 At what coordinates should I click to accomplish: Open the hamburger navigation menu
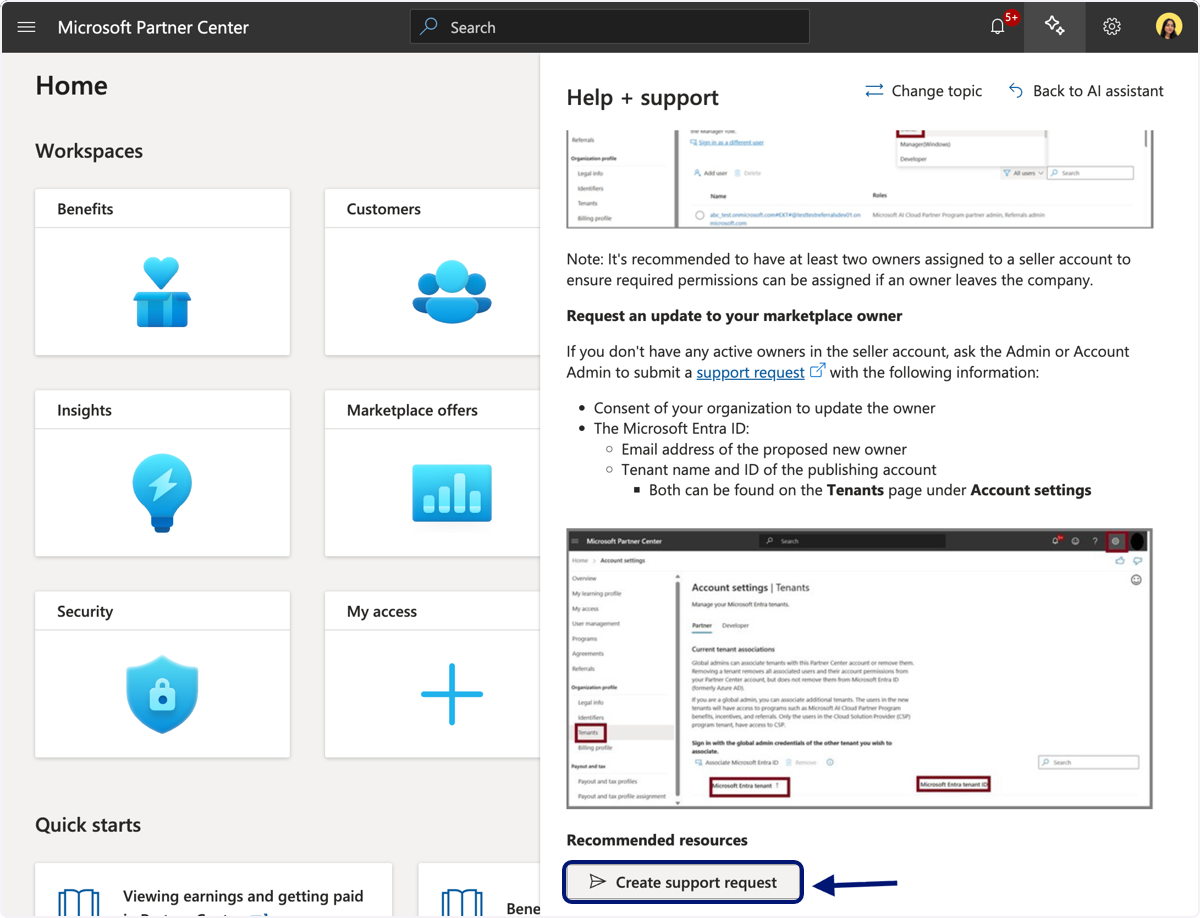pyautogui.click(x=27, y=27)
